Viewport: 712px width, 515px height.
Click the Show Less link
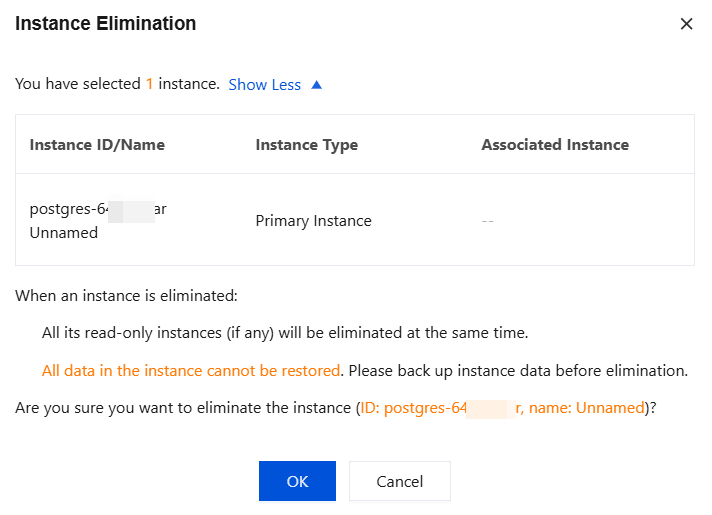[264, 85]
